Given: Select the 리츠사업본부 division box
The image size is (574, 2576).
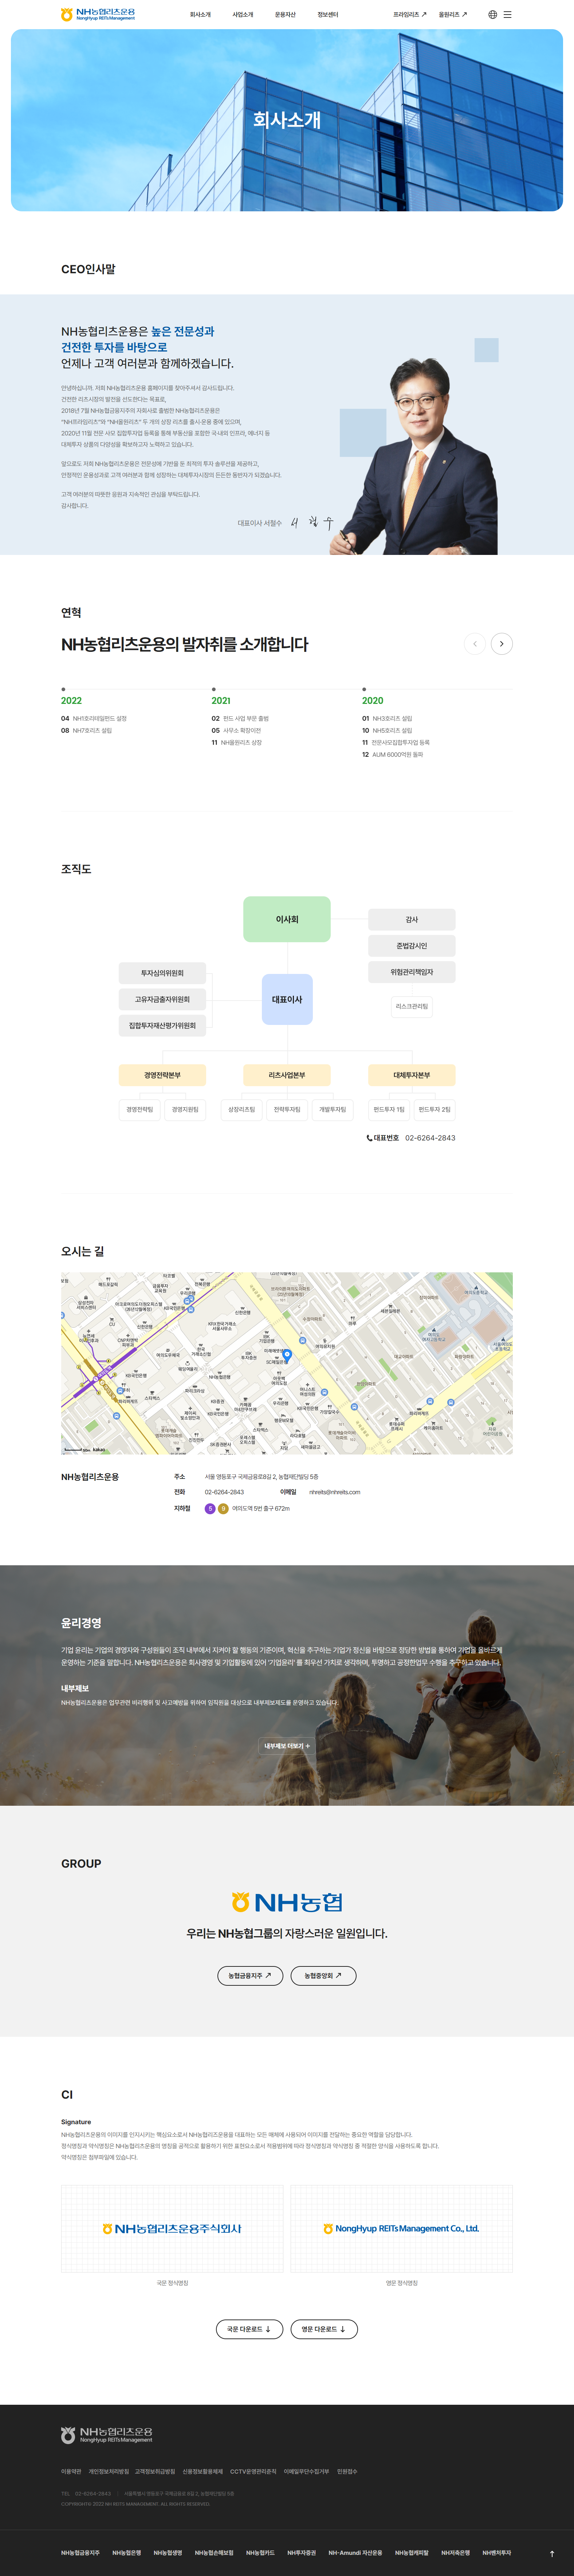Looking at the screenshot, I should point(287,1075).
